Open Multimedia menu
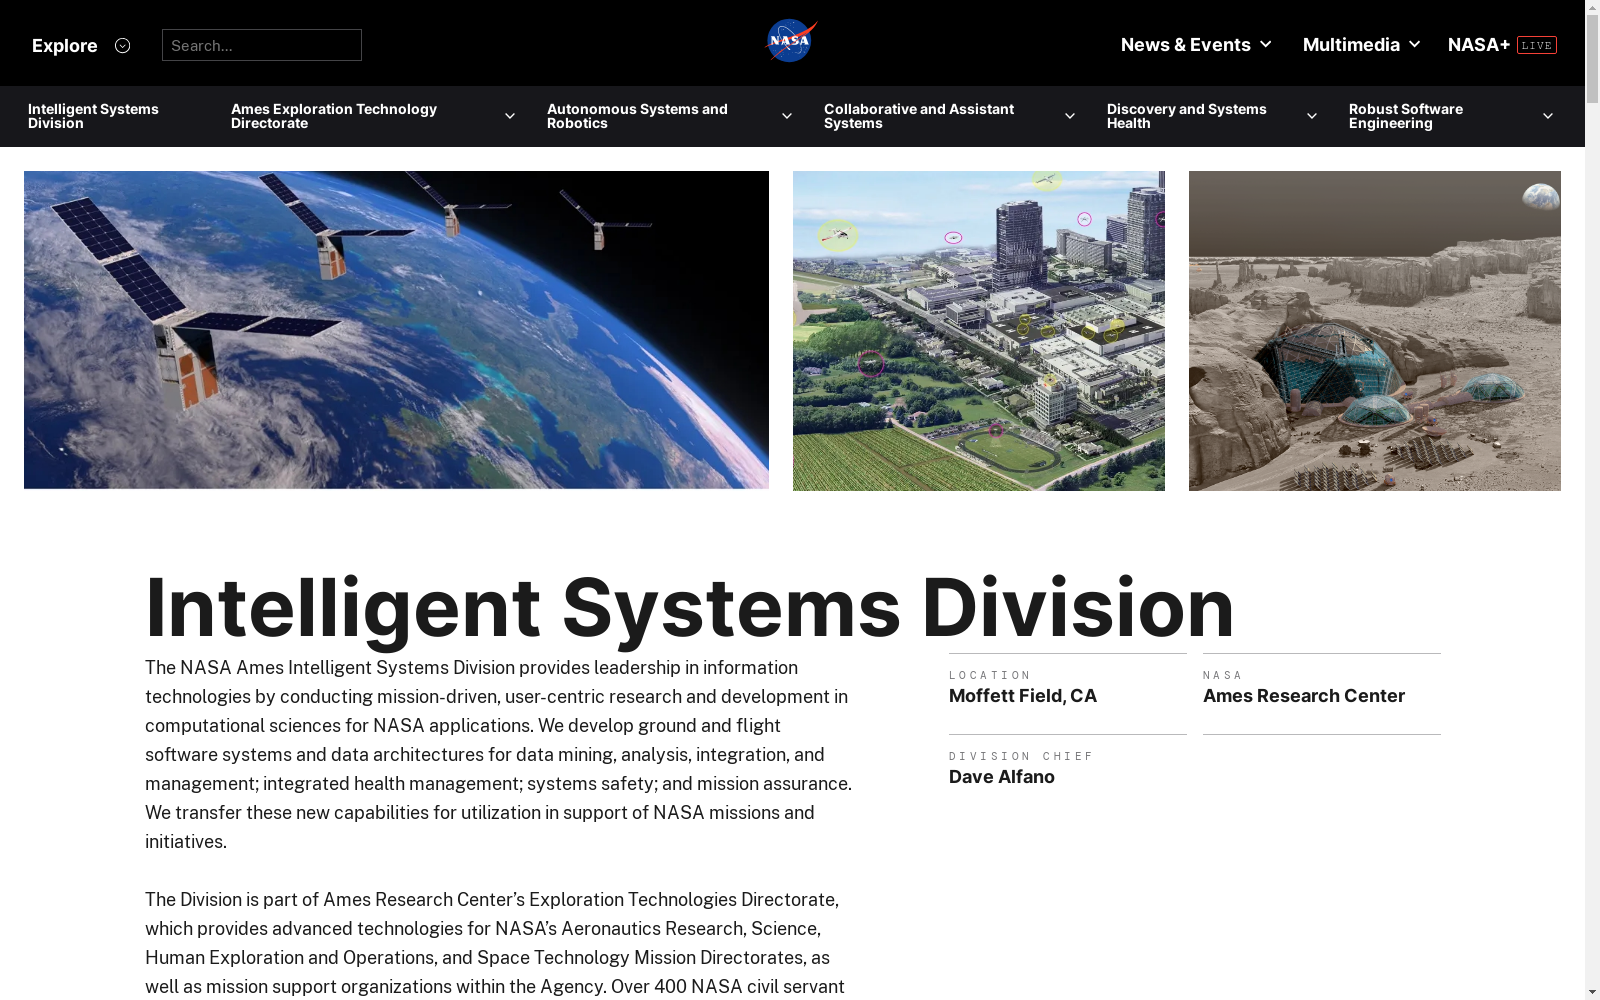This screenshot has width=1600, height=1000. (1351, 45)
